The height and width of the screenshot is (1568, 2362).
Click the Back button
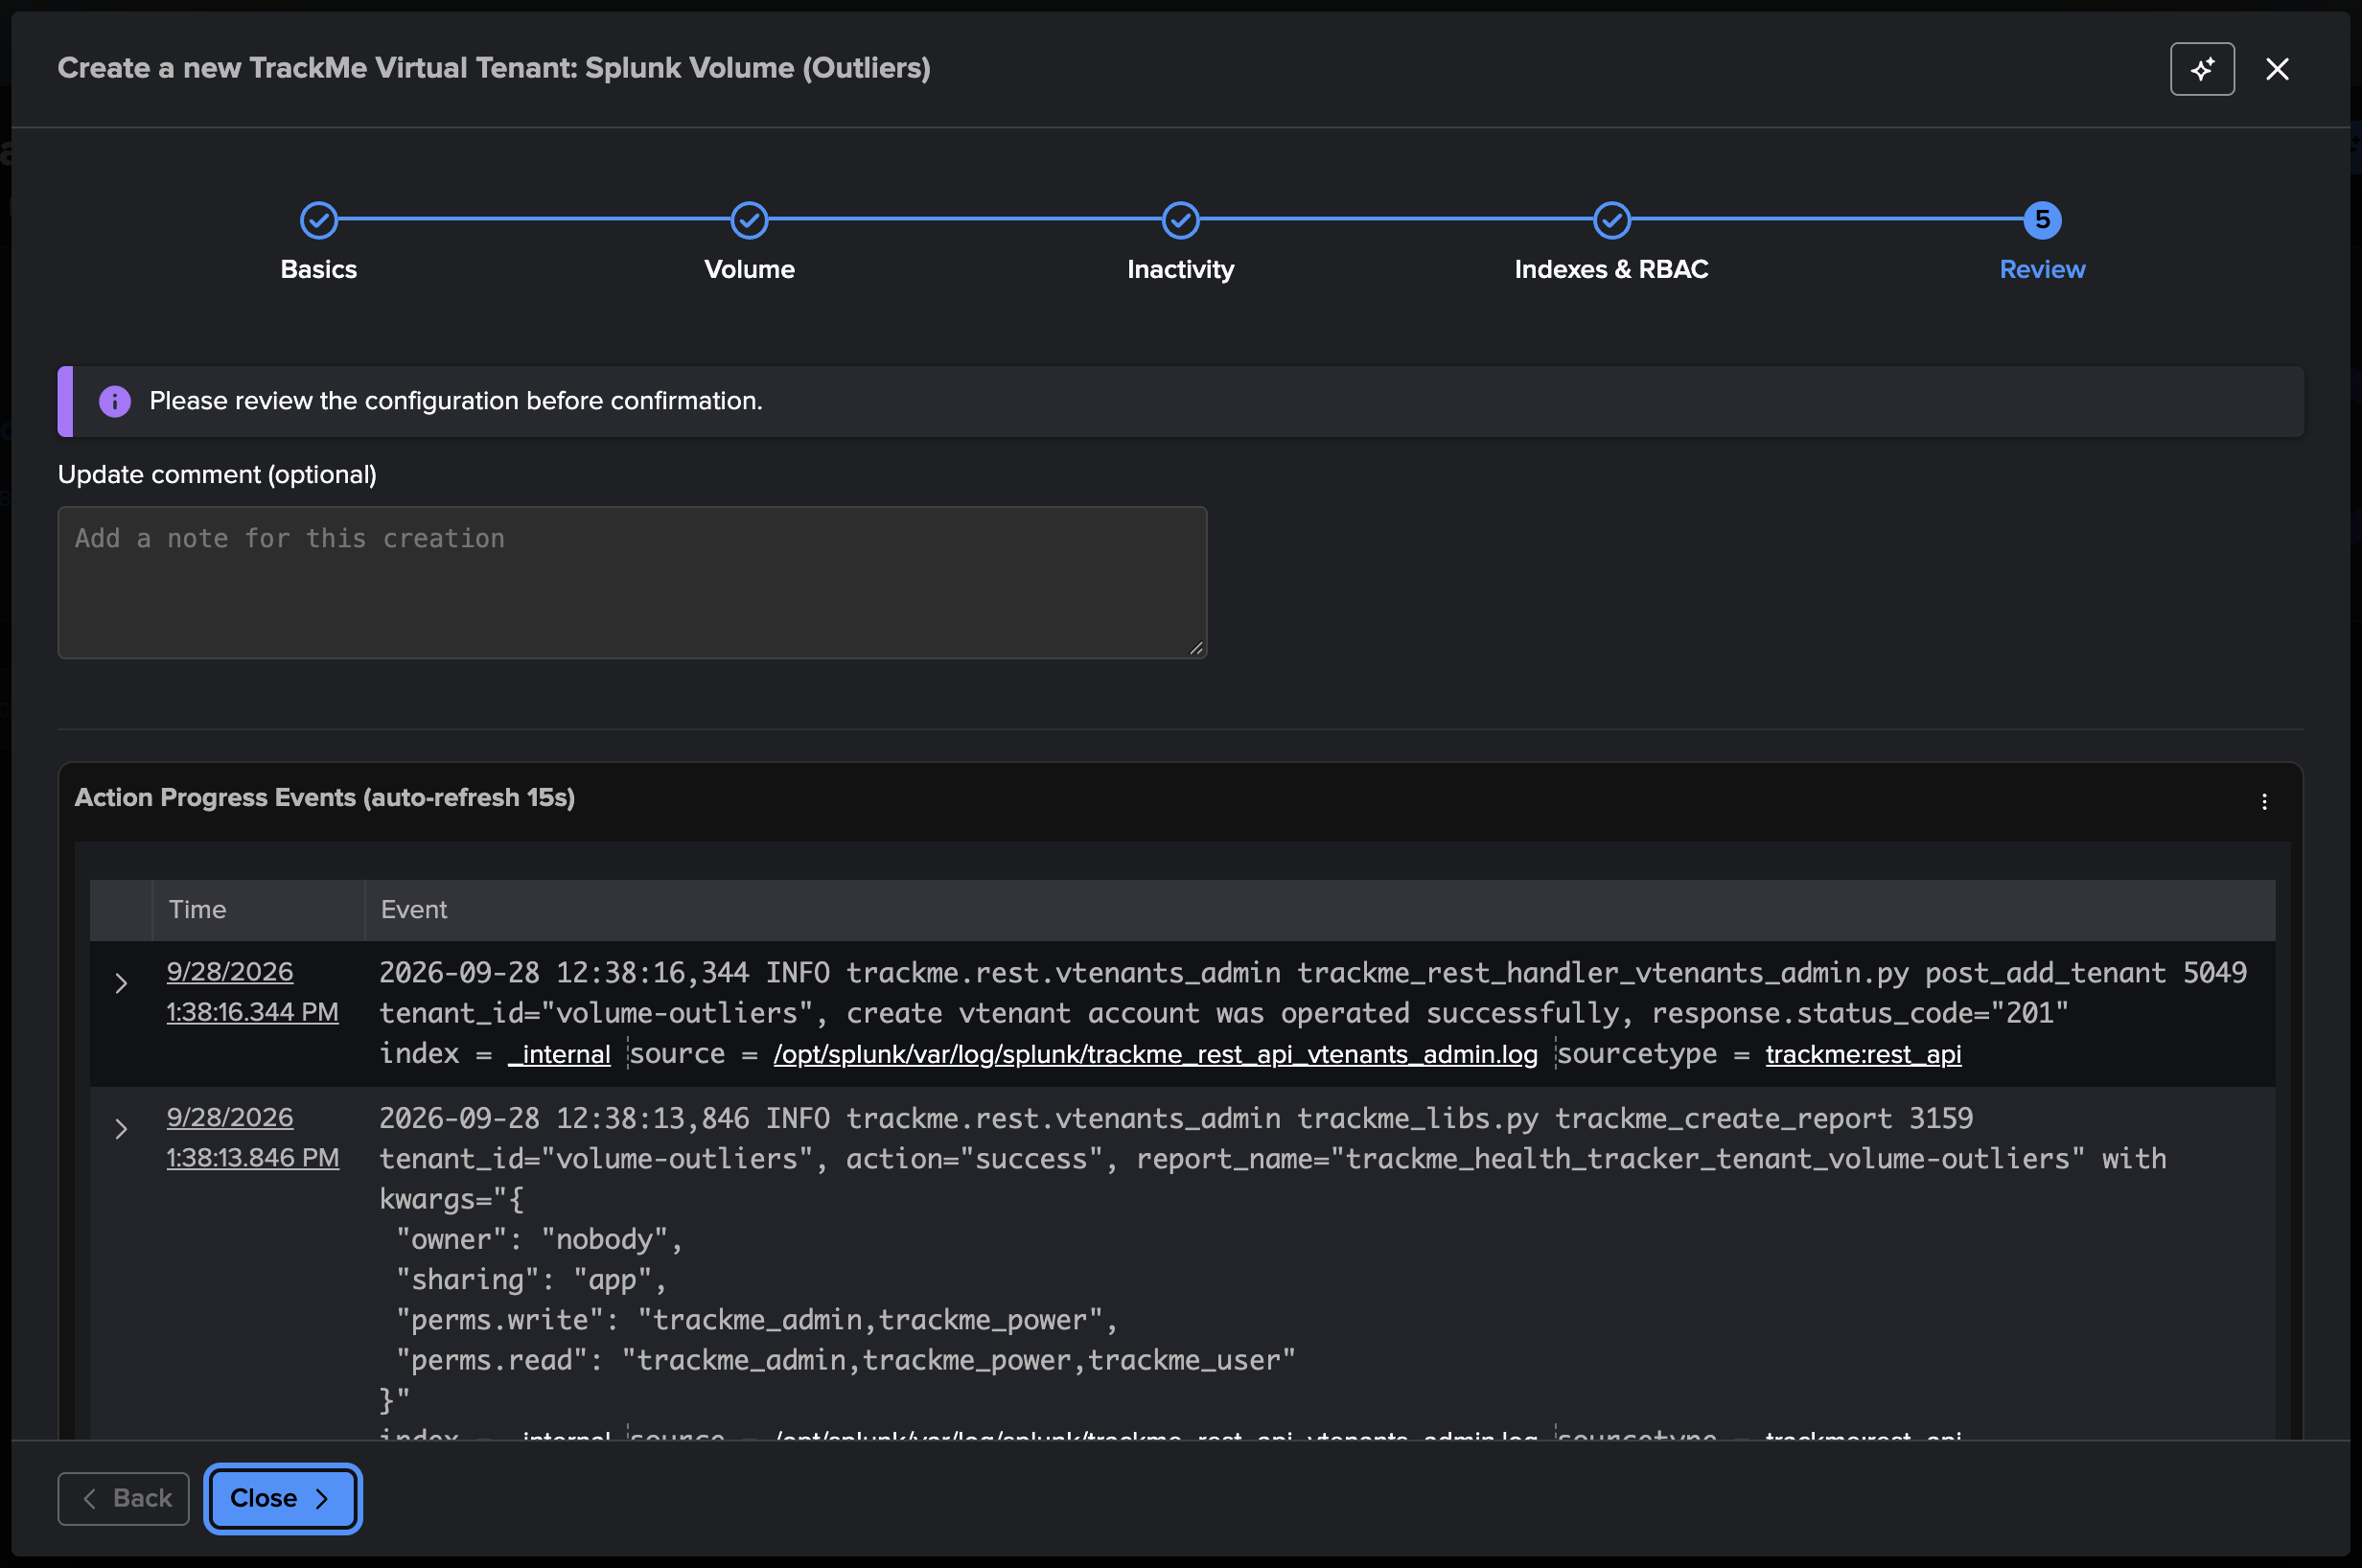(x=124, y=1498)
